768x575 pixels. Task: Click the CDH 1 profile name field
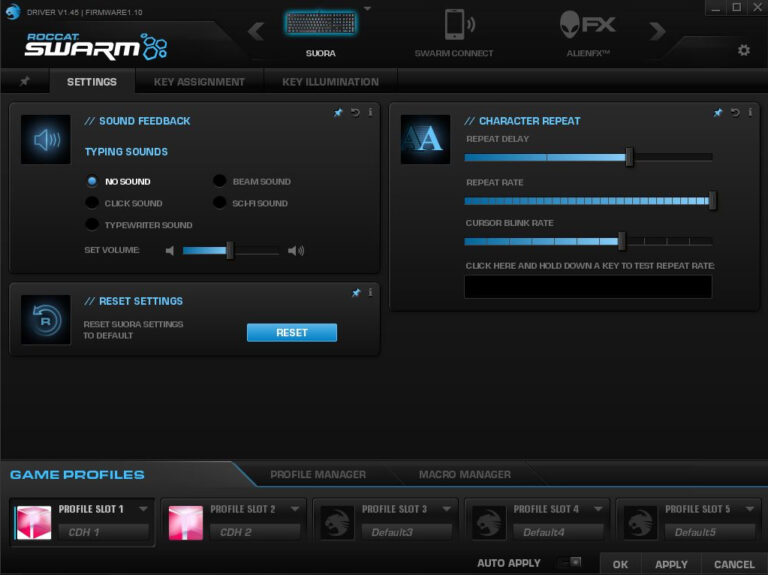(x=103, y=532)
